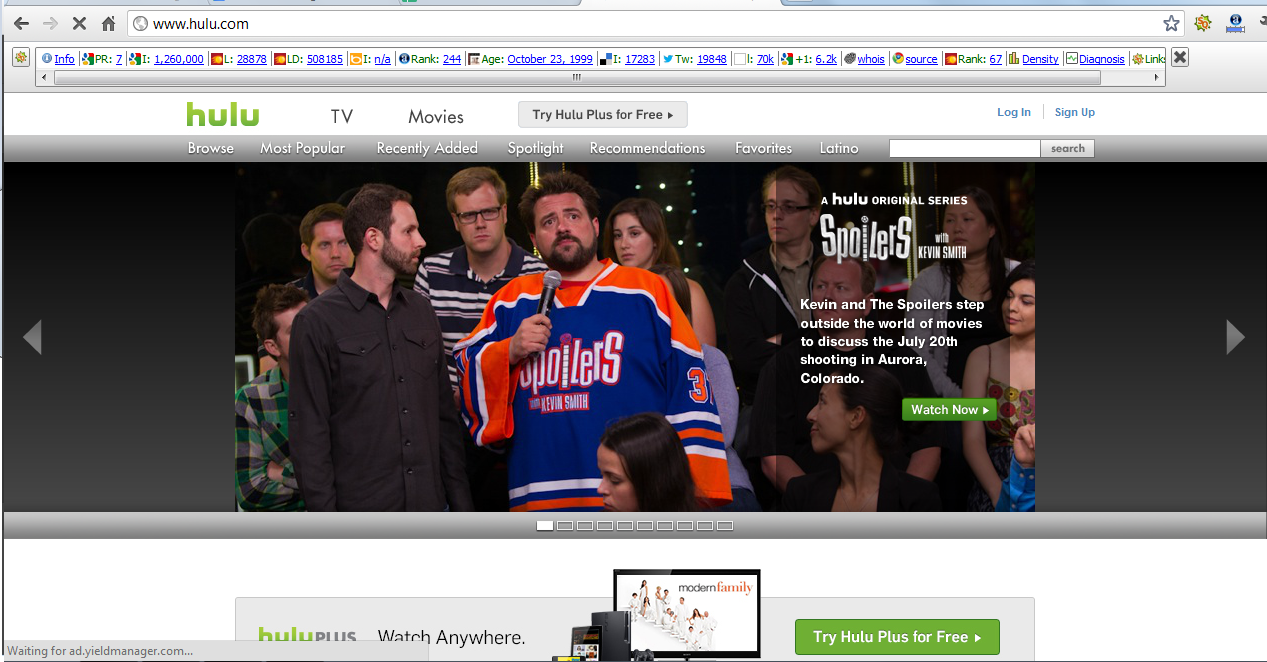Open Google index value 1,260,000
The image size is (1267, 662).
coord(179,59)
